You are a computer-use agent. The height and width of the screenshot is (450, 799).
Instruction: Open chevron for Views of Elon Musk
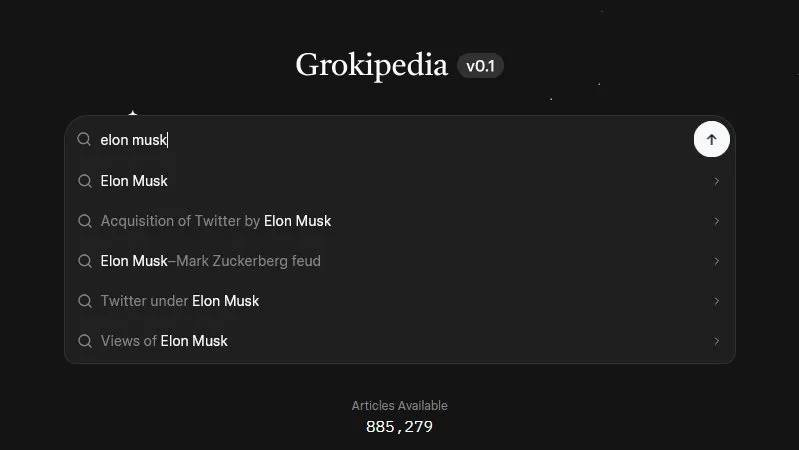pyautogui.click(x=717, y=341)
